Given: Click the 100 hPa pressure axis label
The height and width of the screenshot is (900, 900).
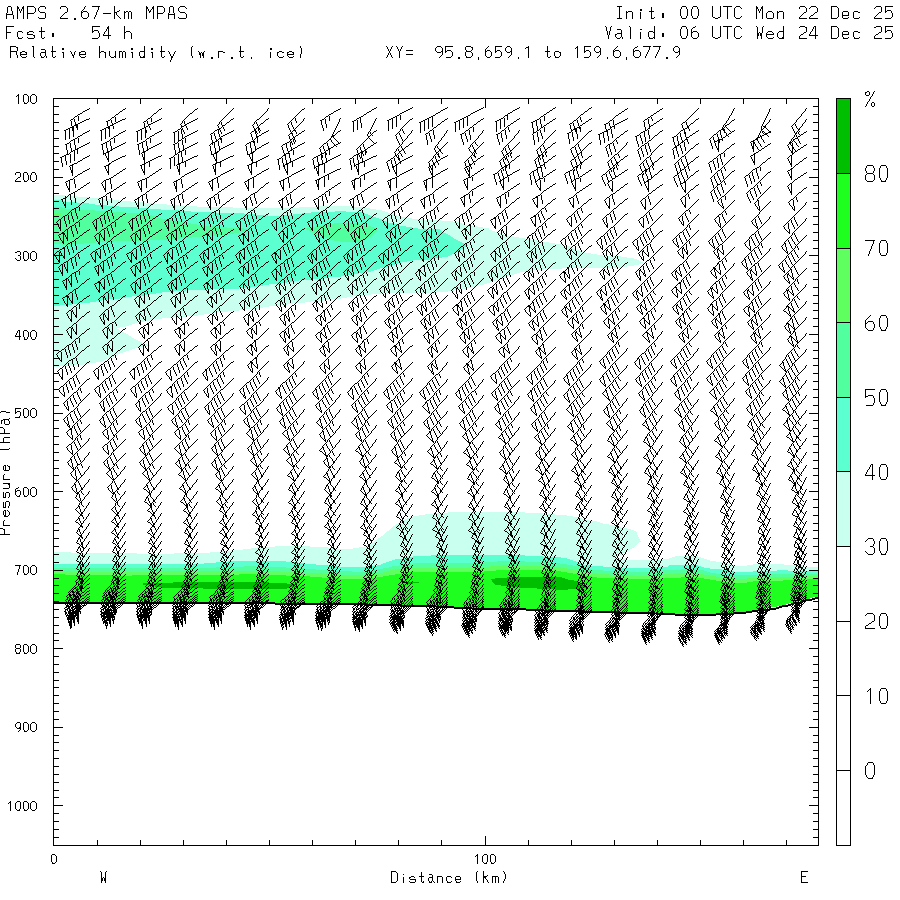Looking at the screenshot, I should (x=26, y=99).
